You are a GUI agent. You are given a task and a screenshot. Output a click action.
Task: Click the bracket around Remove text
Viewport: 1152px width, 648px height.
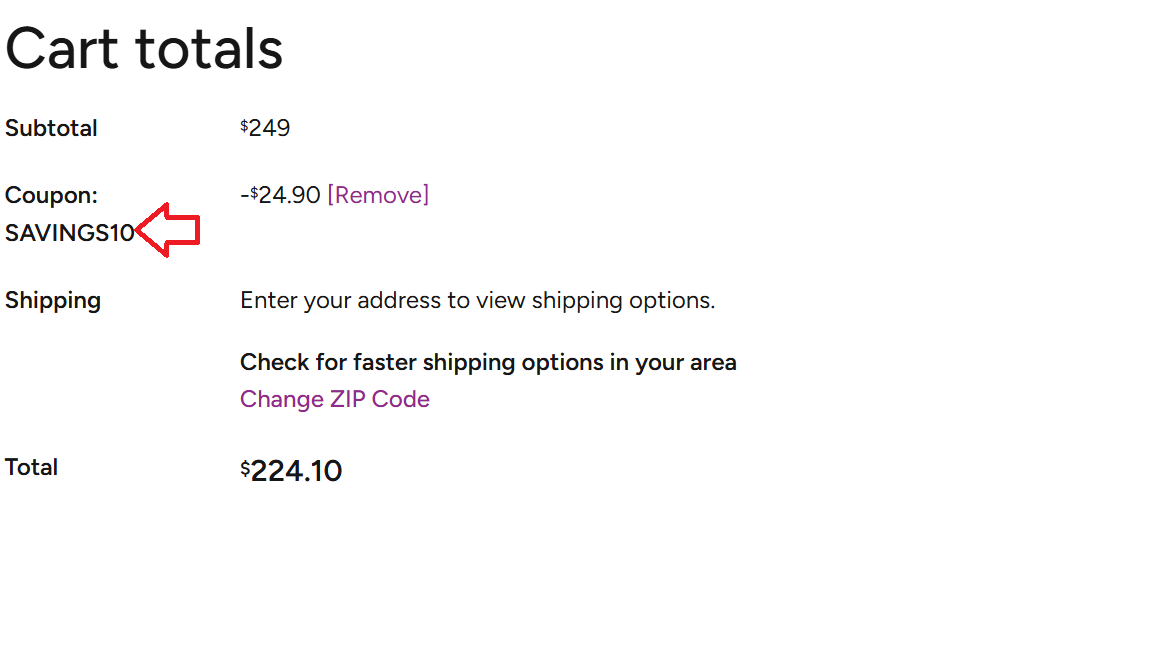(331, 194)
